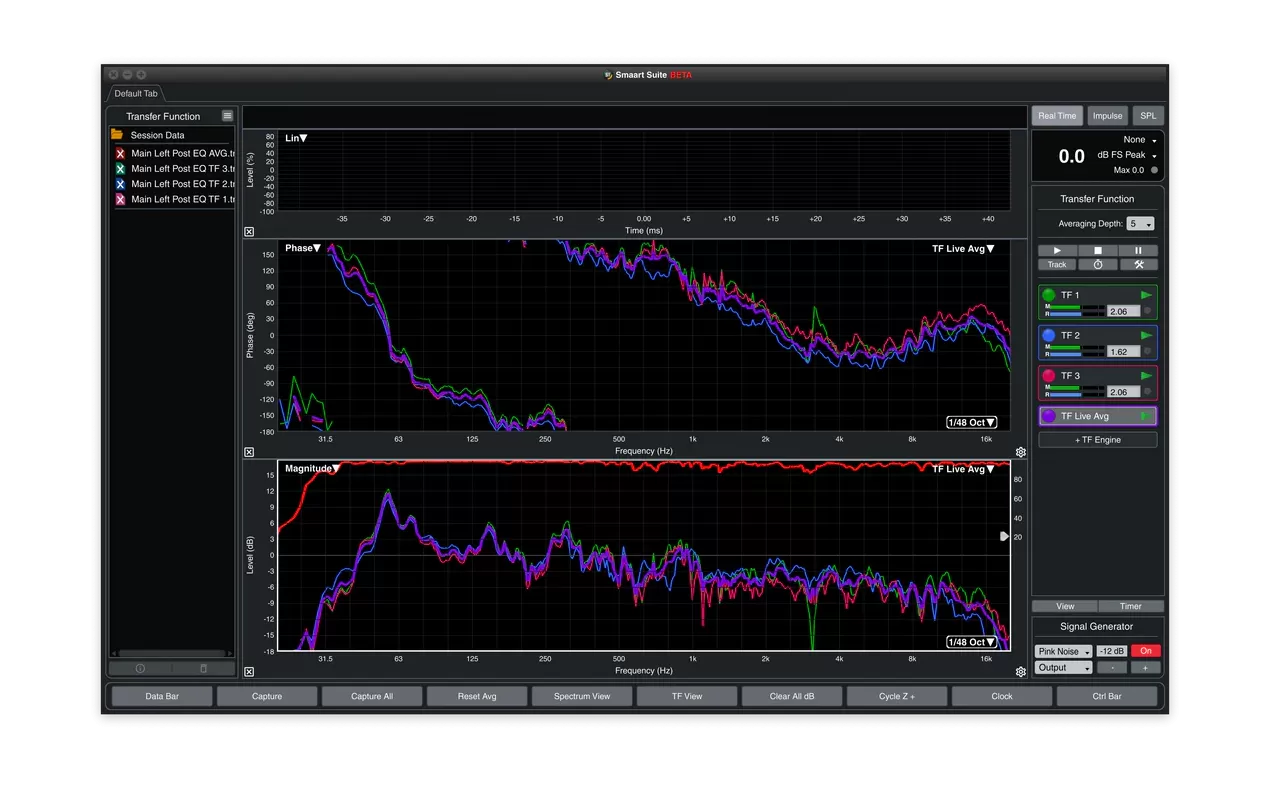
Task: Select the View tab above Signal Generator
Action: (1065, 606)
